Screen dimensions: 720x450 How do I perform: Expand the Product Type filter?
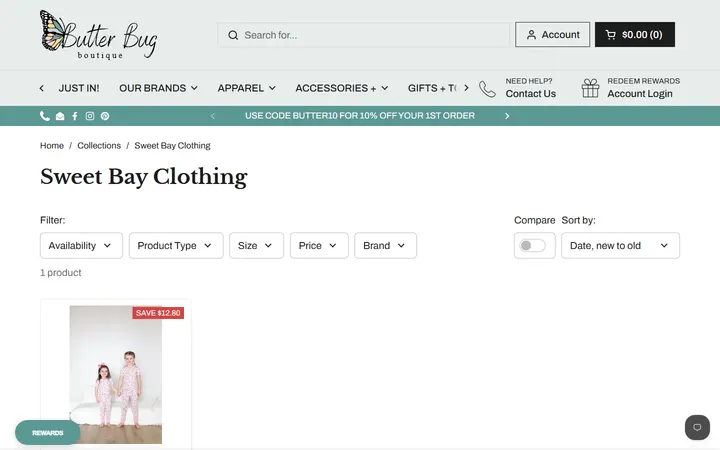click(x=176, y=246)
